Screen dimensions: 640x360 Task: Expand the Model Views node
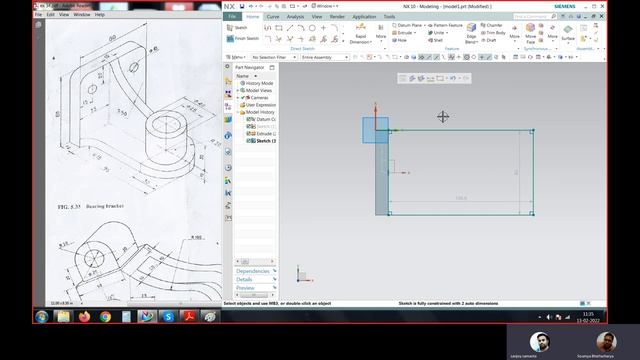[x=238, y=91]
